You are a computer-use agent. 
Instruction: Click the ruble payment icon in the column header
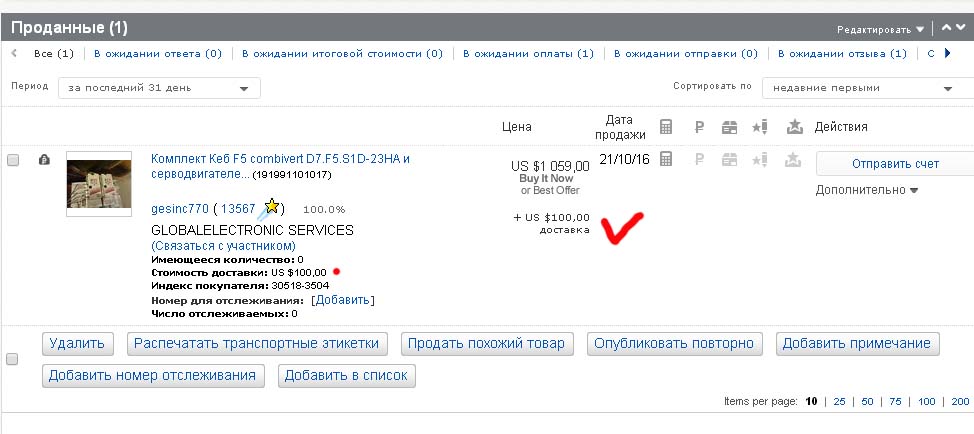pos(700,127)
